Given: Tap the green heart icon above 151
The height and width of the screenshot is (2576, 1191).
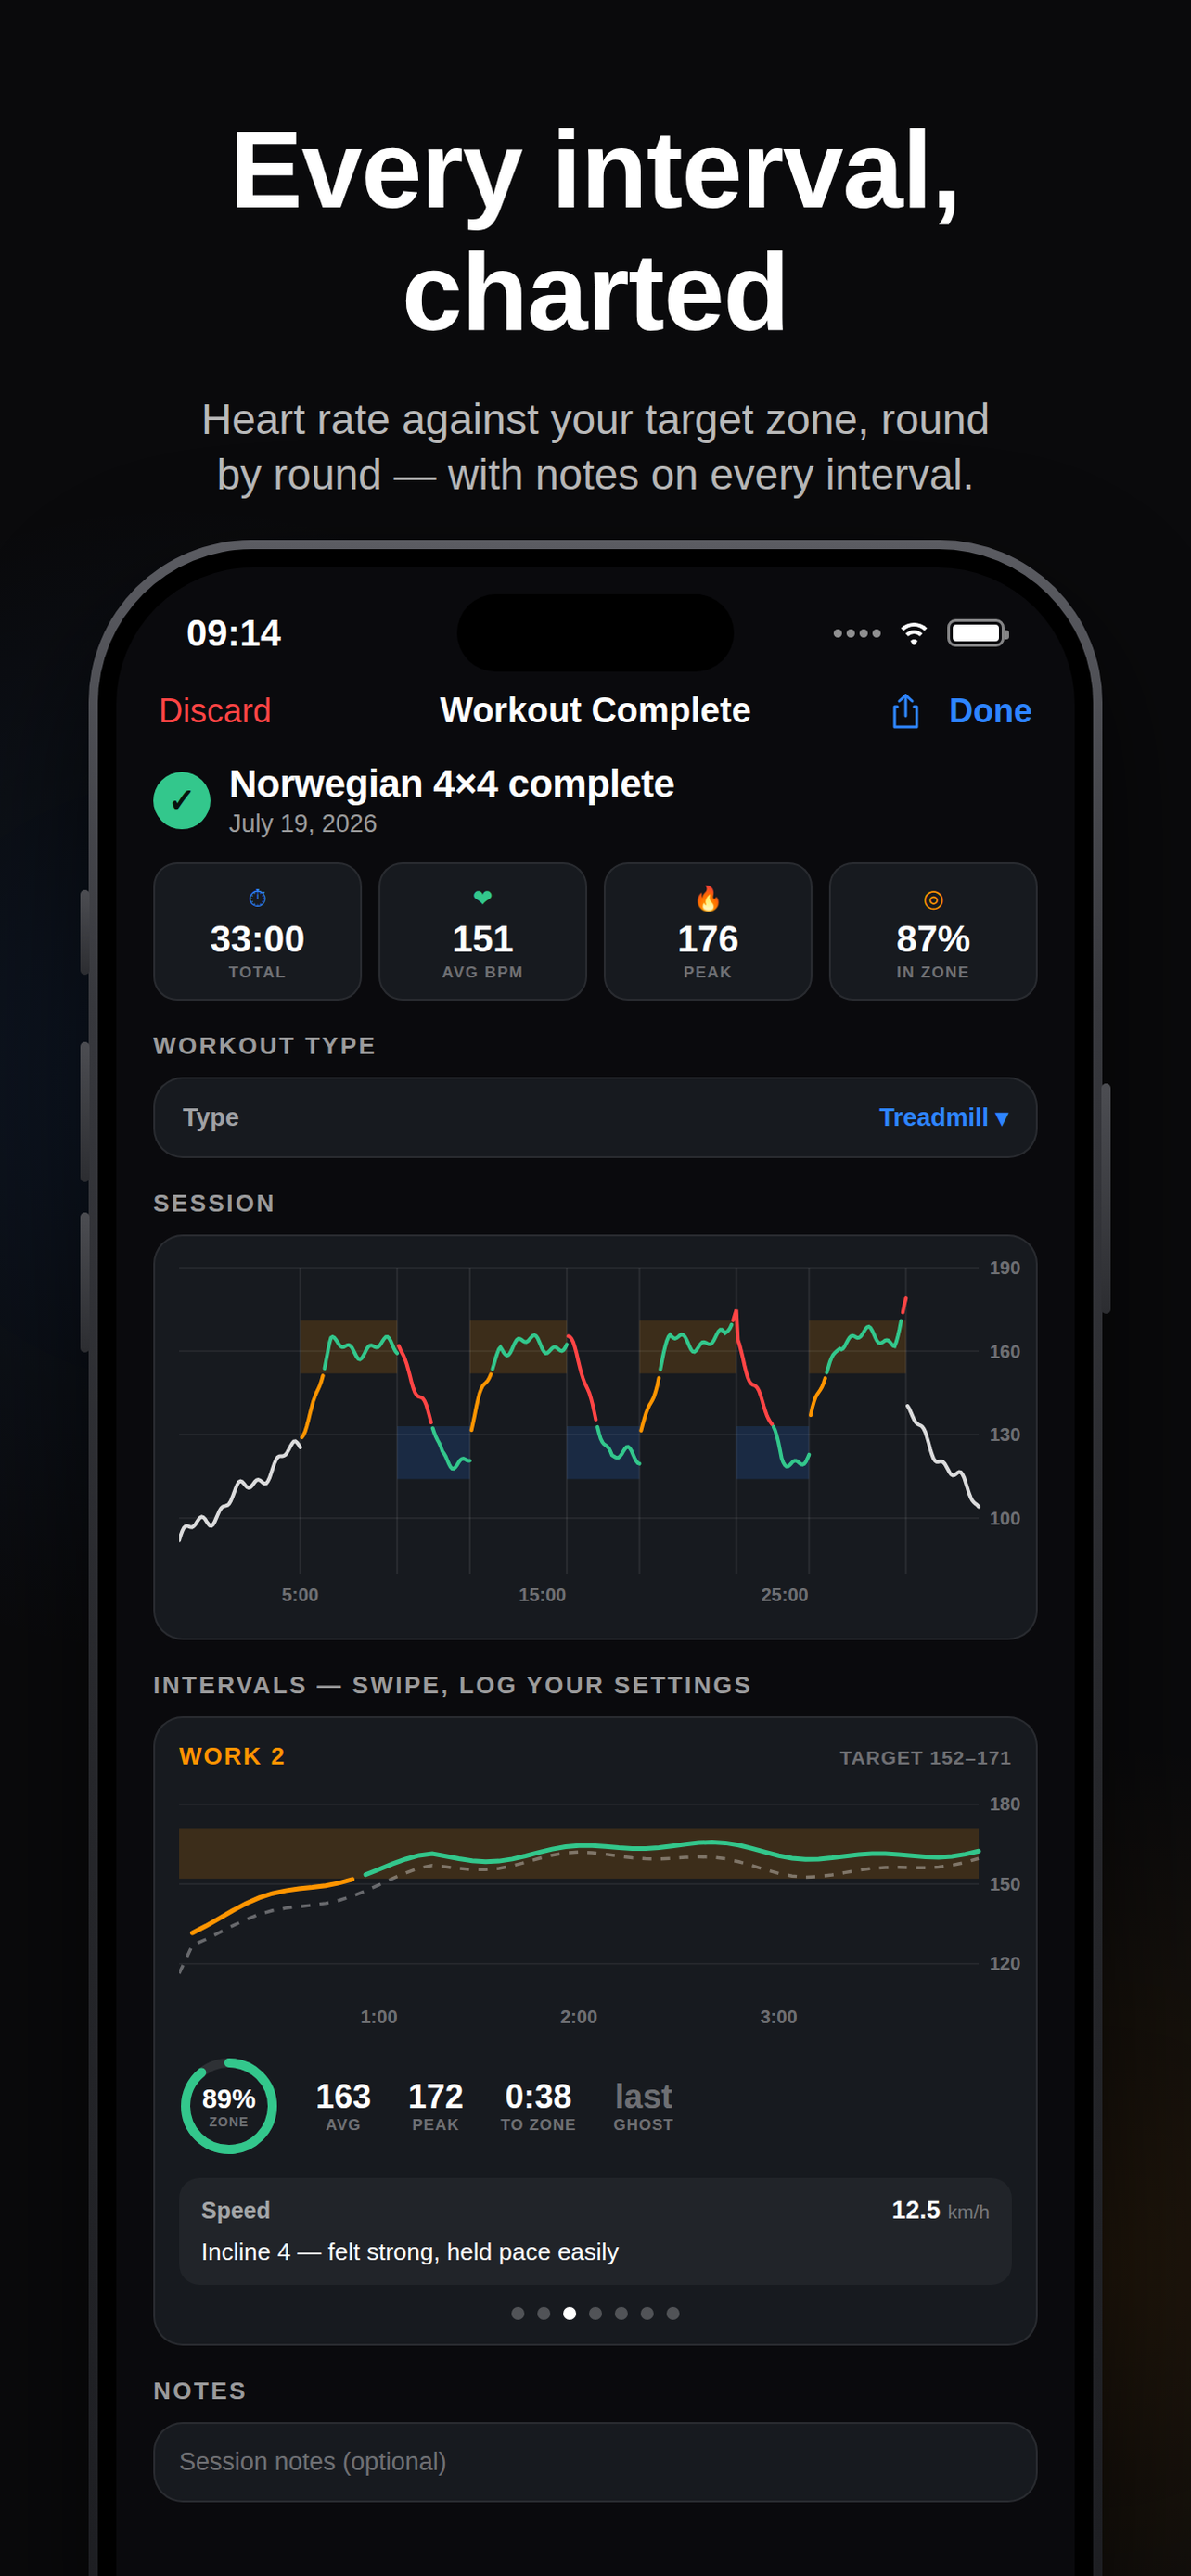Looking at the screenshot, I should coord(482,897).
